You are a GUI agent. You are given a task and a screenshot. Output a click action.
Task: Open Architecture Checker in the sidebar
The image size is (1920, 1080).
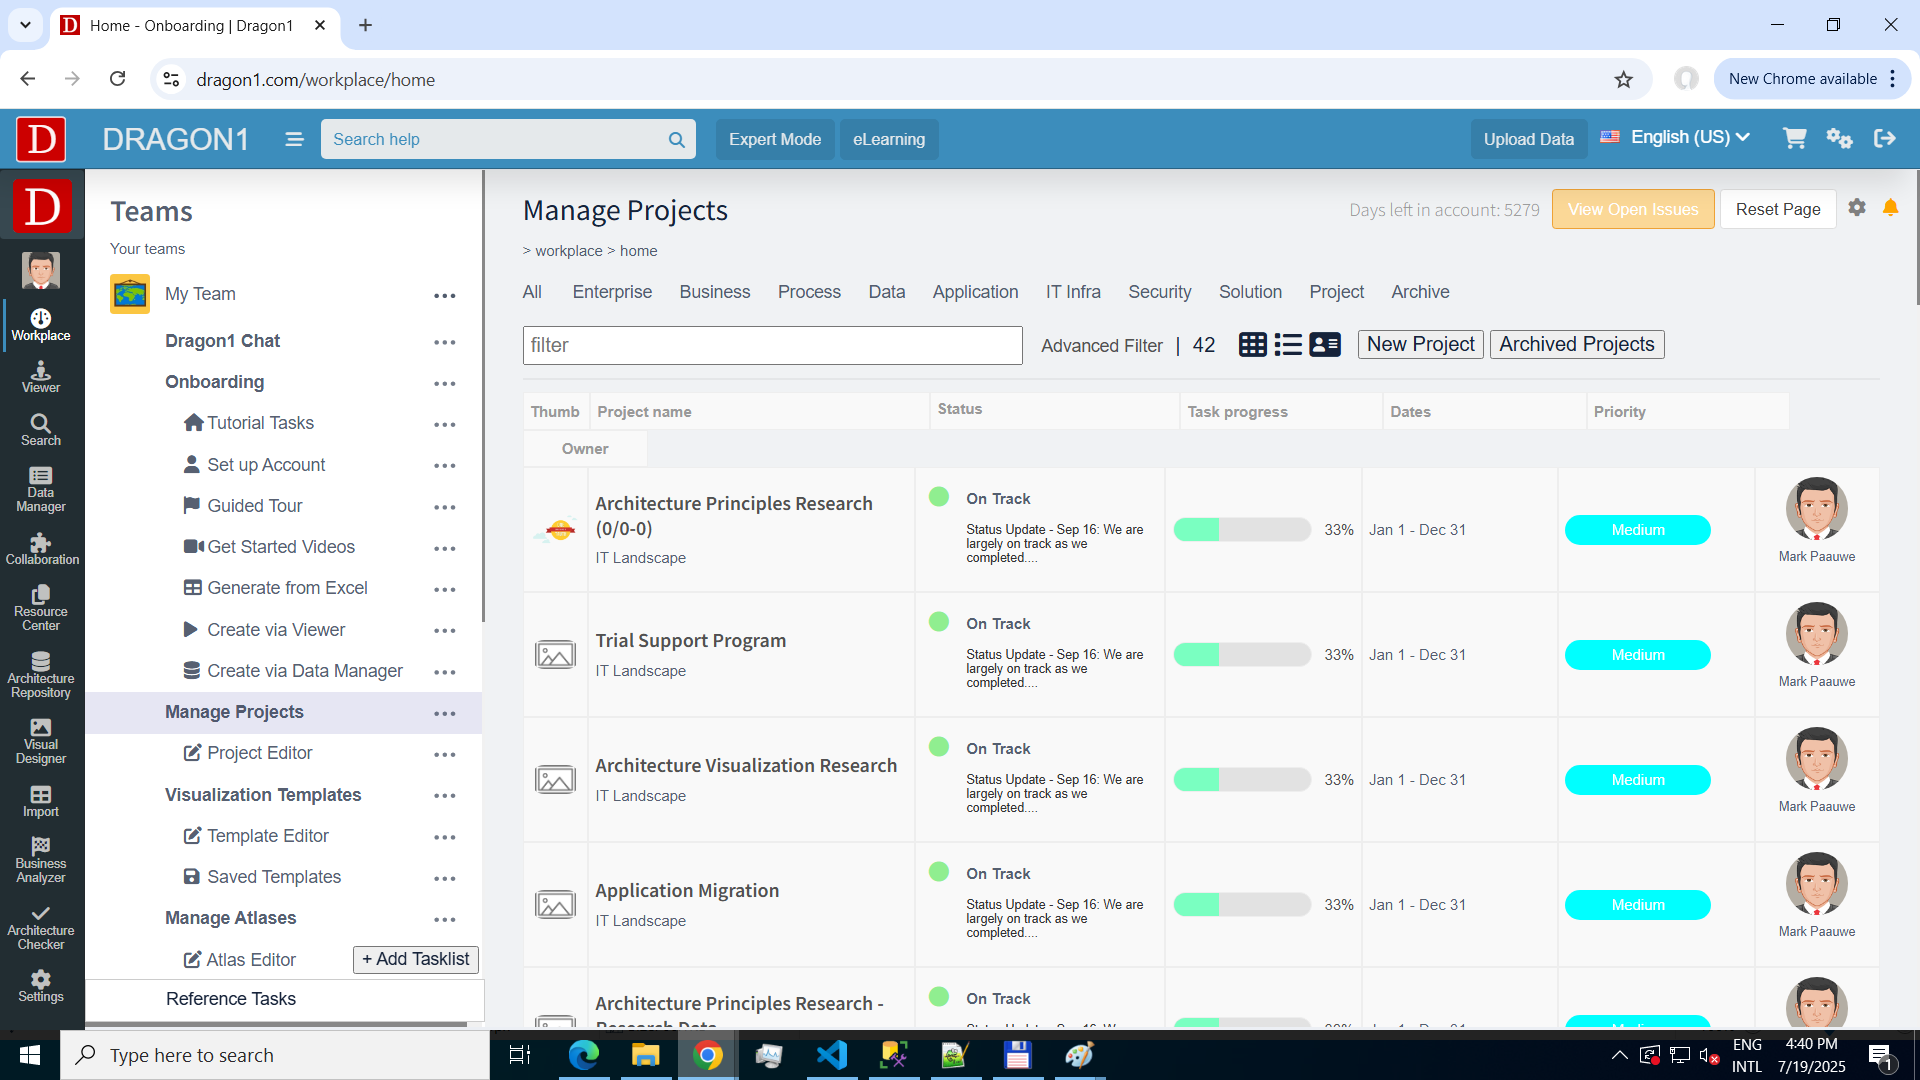(x=41, y=927)
